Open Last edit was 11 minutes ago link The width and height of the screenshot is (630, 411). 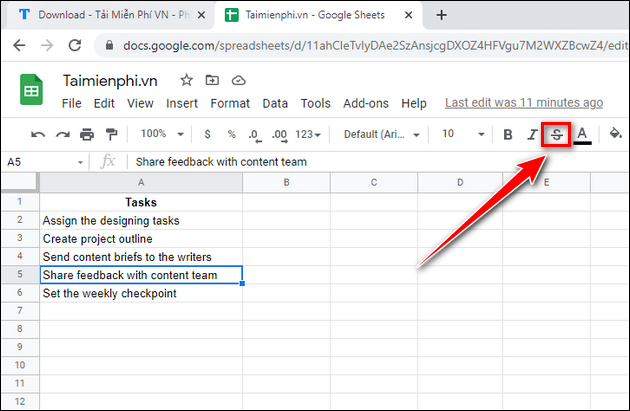click(524, 103)
